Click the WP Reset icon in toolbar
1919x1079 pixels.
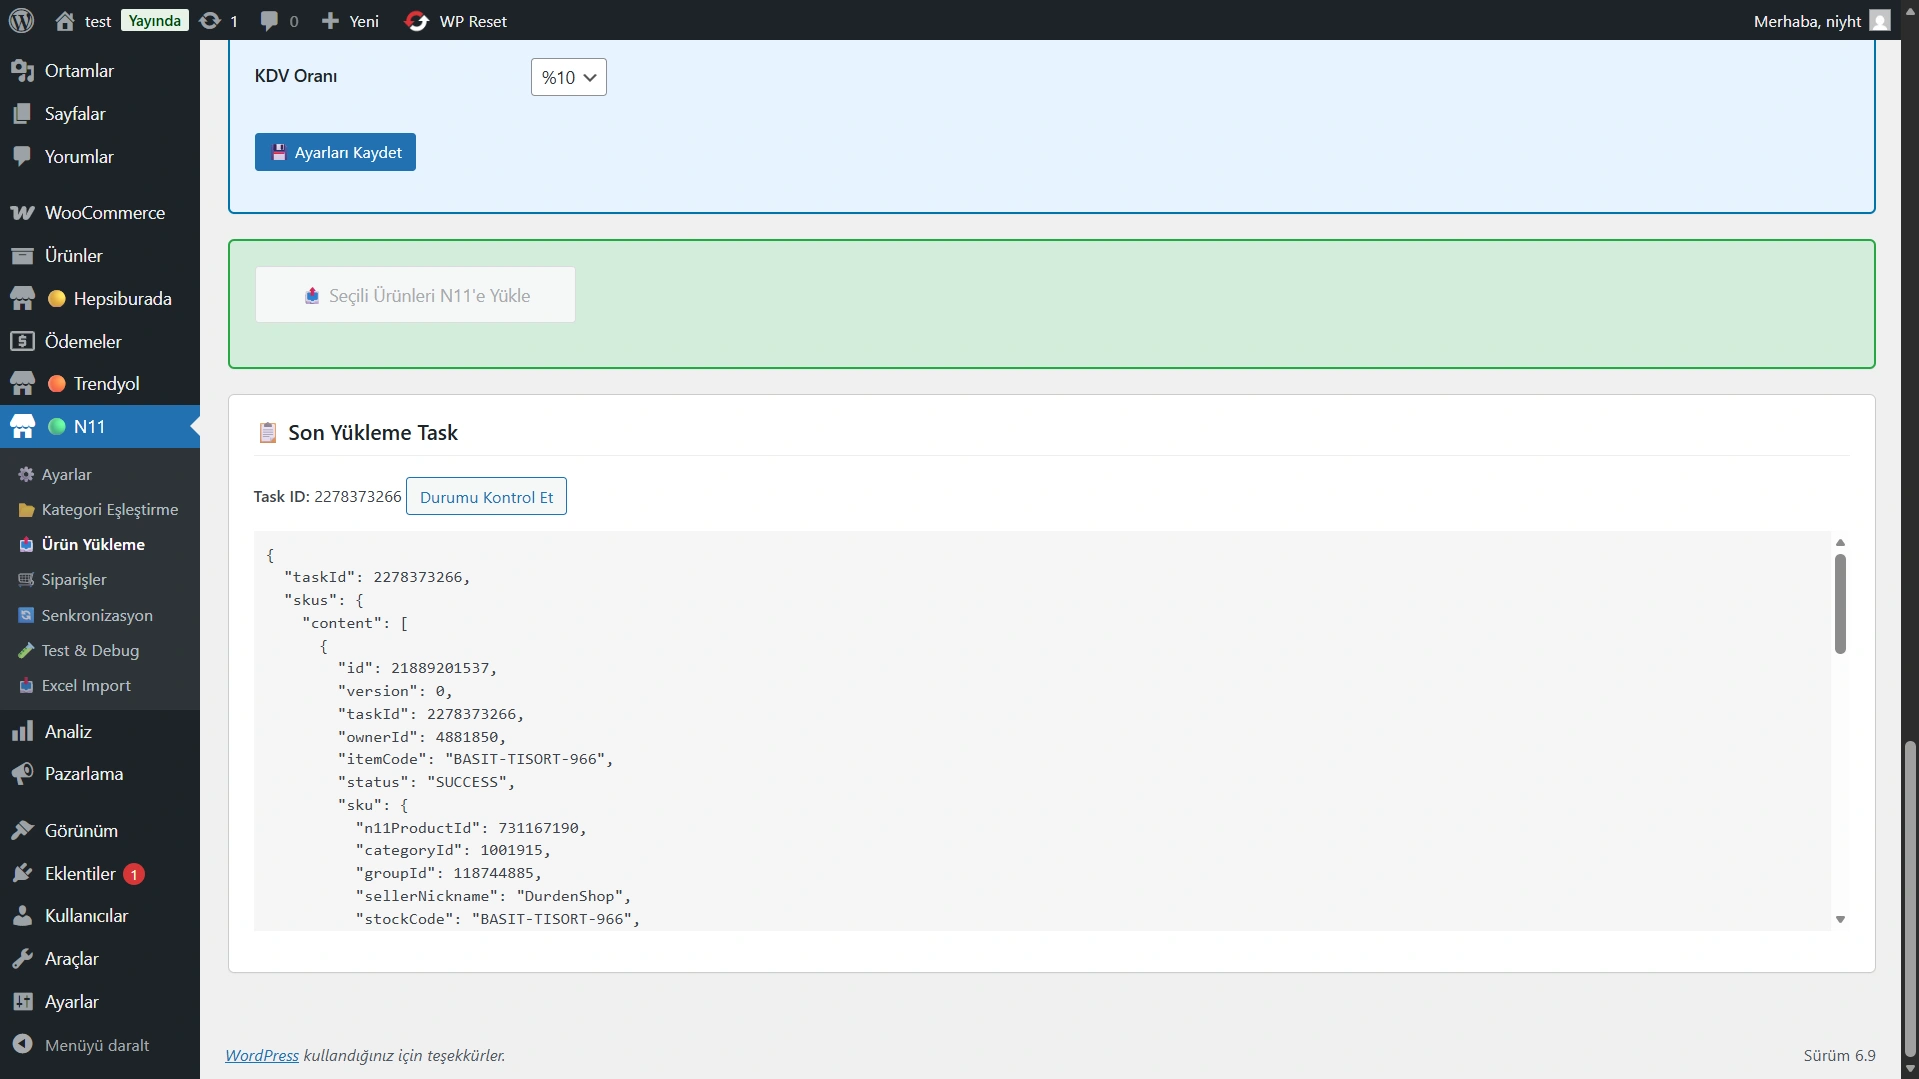(416, 21)
